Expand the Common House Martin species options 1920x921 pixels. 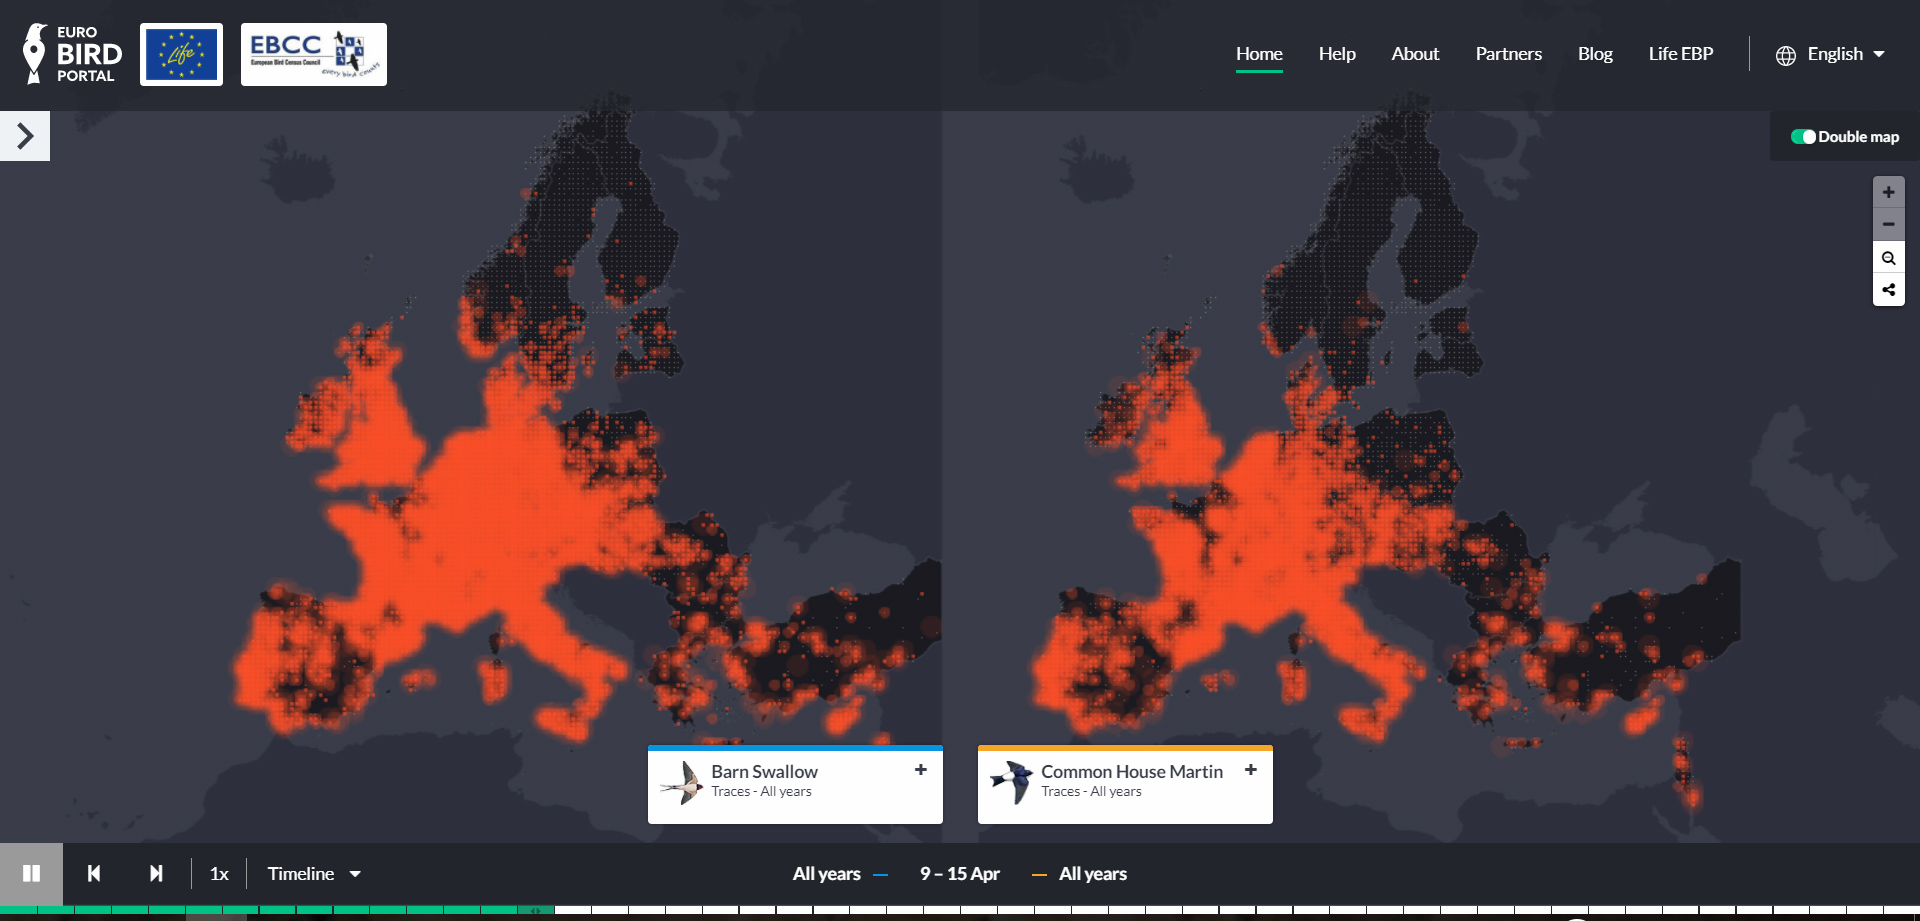pyautogui.click(x=1251, y=770)
